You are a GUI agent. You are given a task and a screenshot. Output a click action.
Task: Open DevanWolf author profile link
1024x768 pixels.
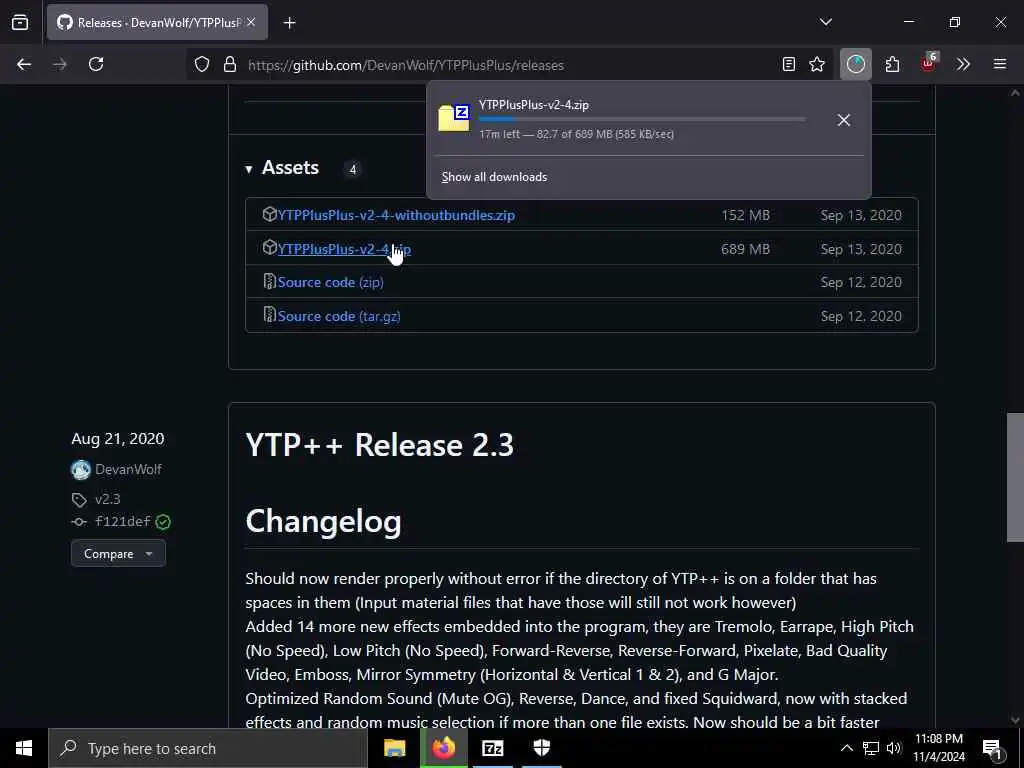click(128, 470)
